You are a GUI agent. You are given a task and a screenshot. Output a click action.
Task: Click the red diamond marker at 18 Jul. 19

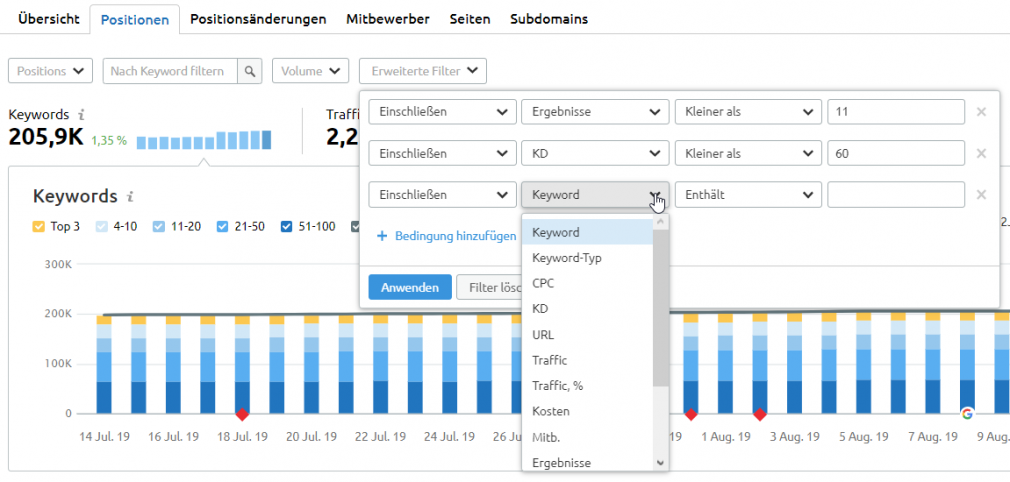pos(242,414)
